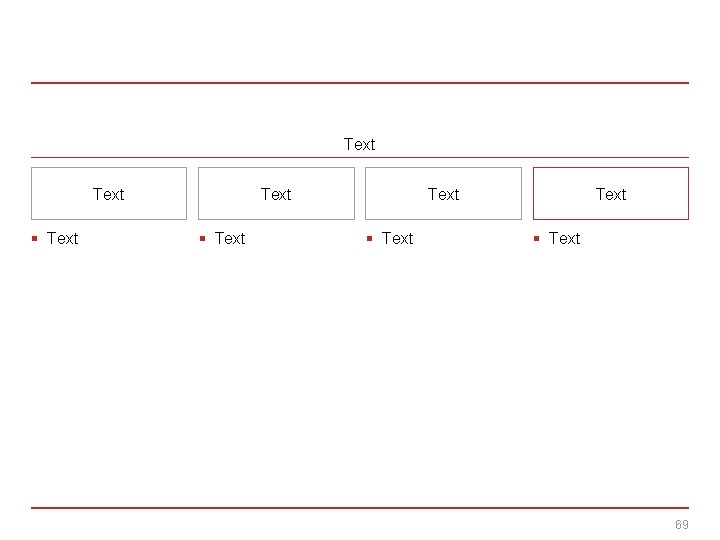720x540 pixels.
Task: Select the thick red line at the top
Action: point(360,83)
